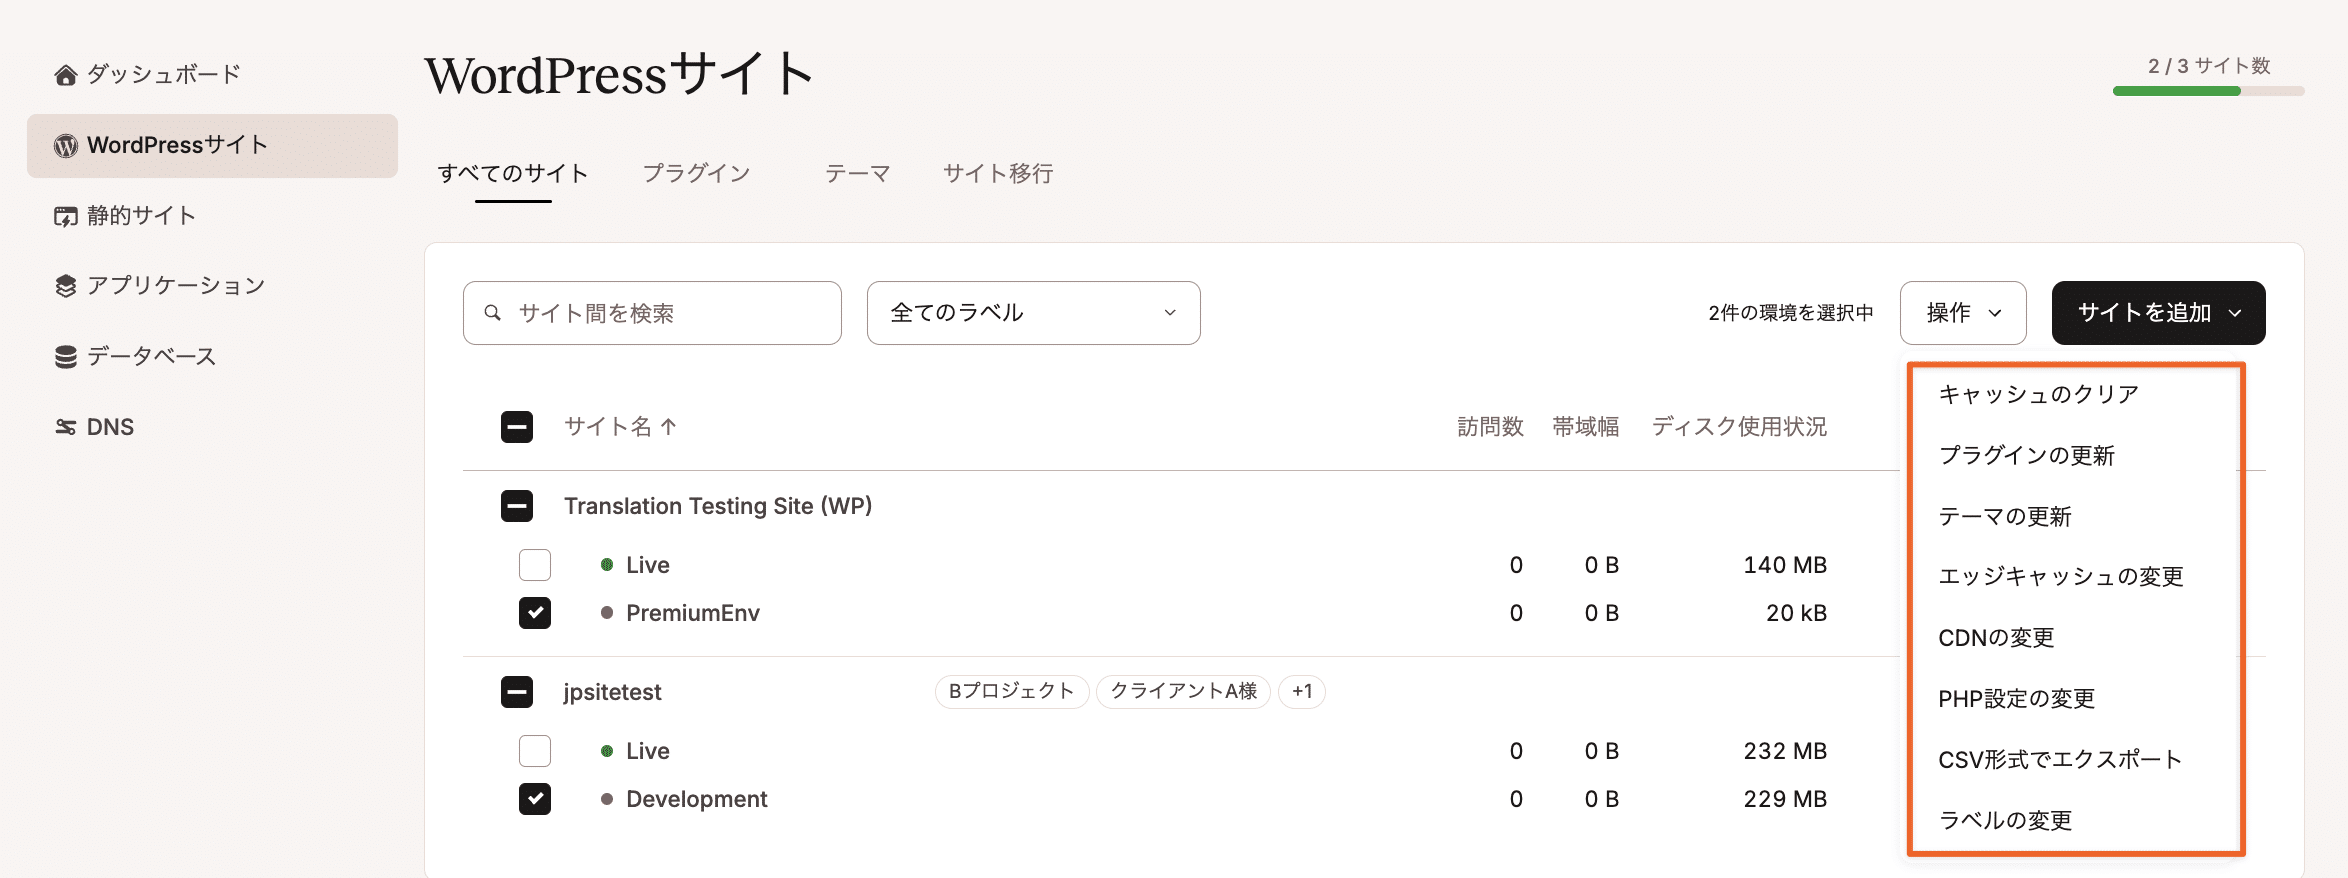Open the データベース section icon
Screen dimensions: 2348x878
point(65,355)
